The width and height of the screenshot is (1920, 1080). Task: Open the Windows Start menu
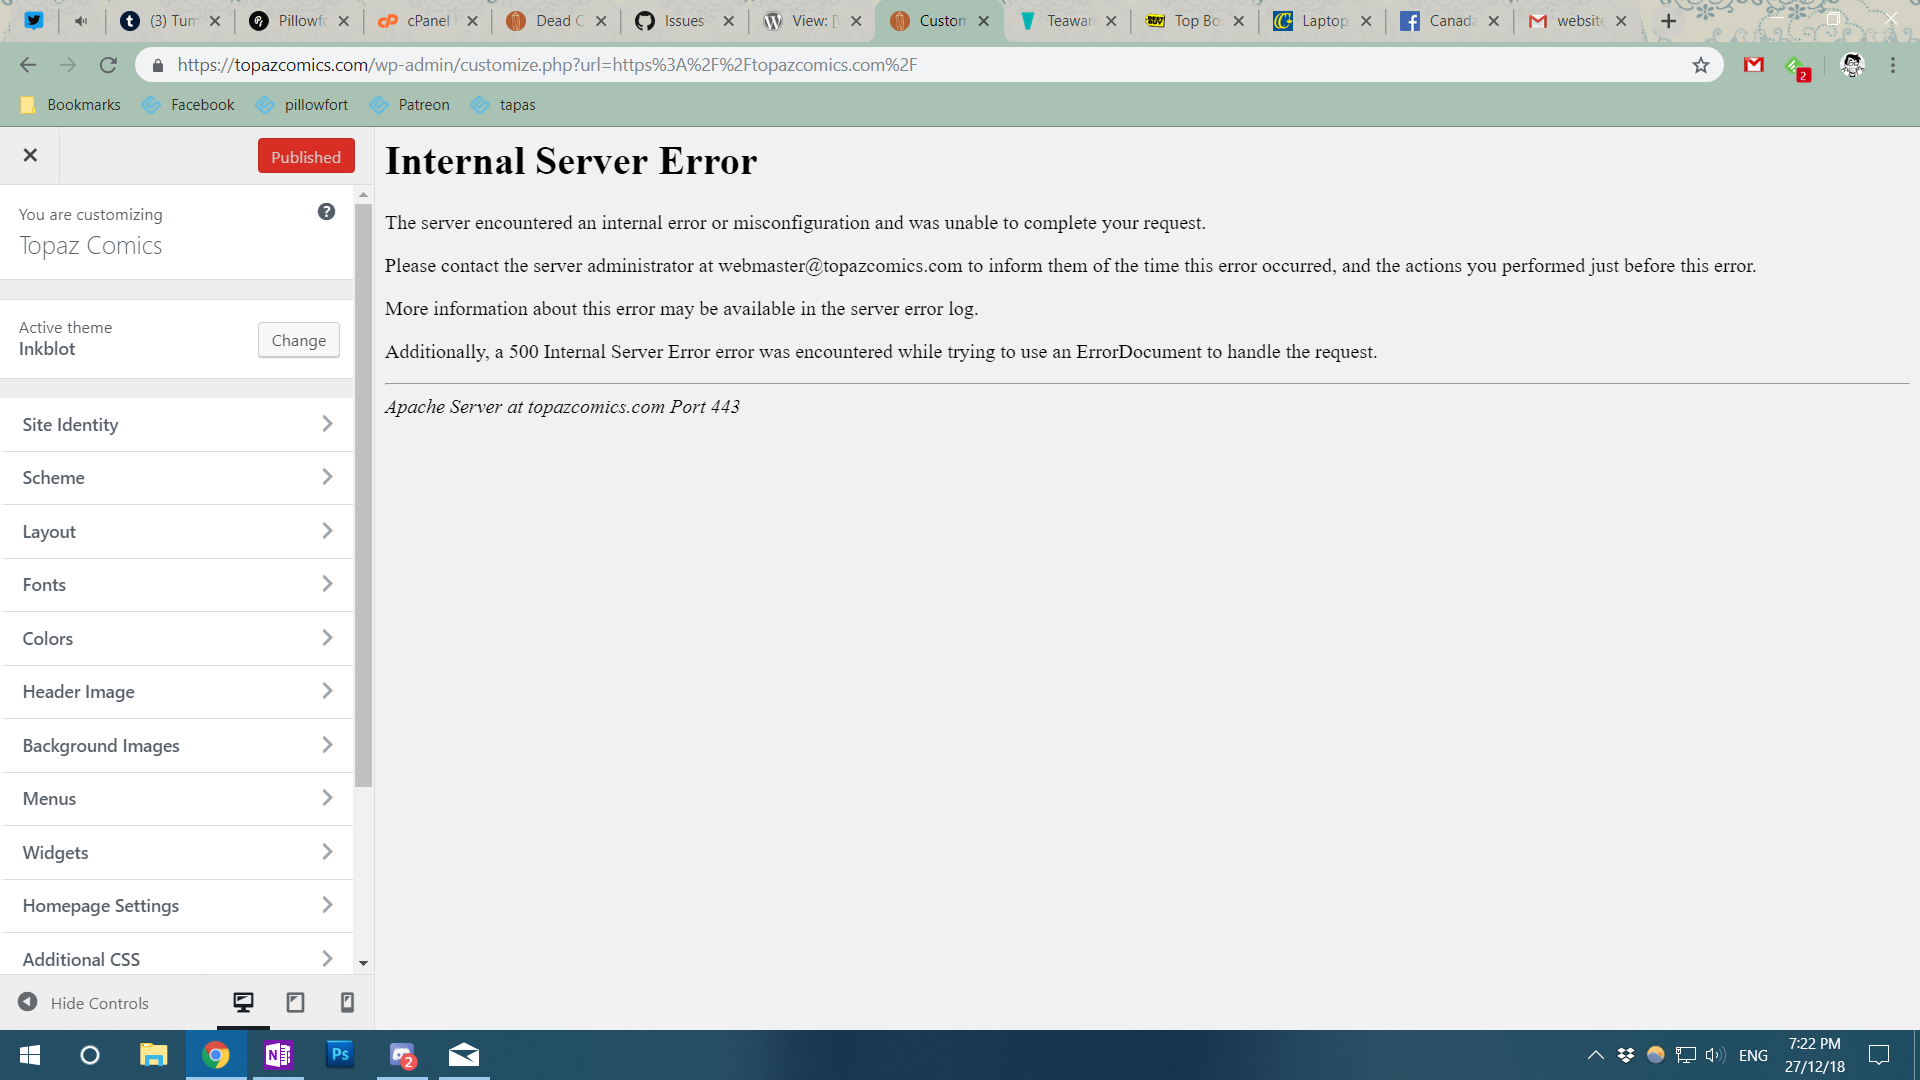tap(30, 1055)
